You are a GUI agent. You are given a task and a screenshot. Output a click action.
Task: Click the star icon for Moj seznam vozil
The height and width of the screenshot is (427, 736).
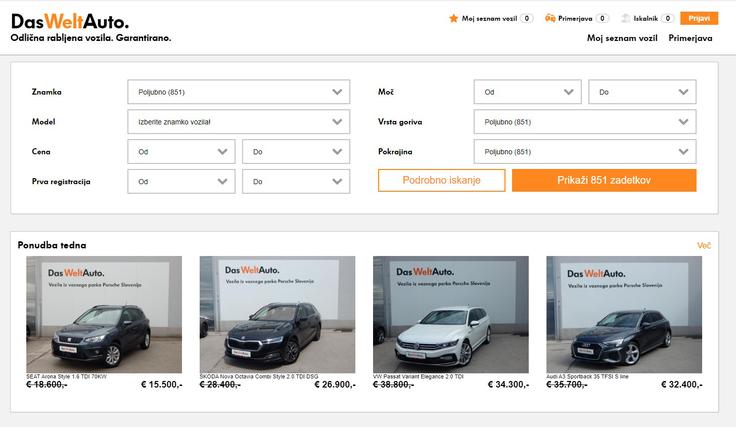453,18
